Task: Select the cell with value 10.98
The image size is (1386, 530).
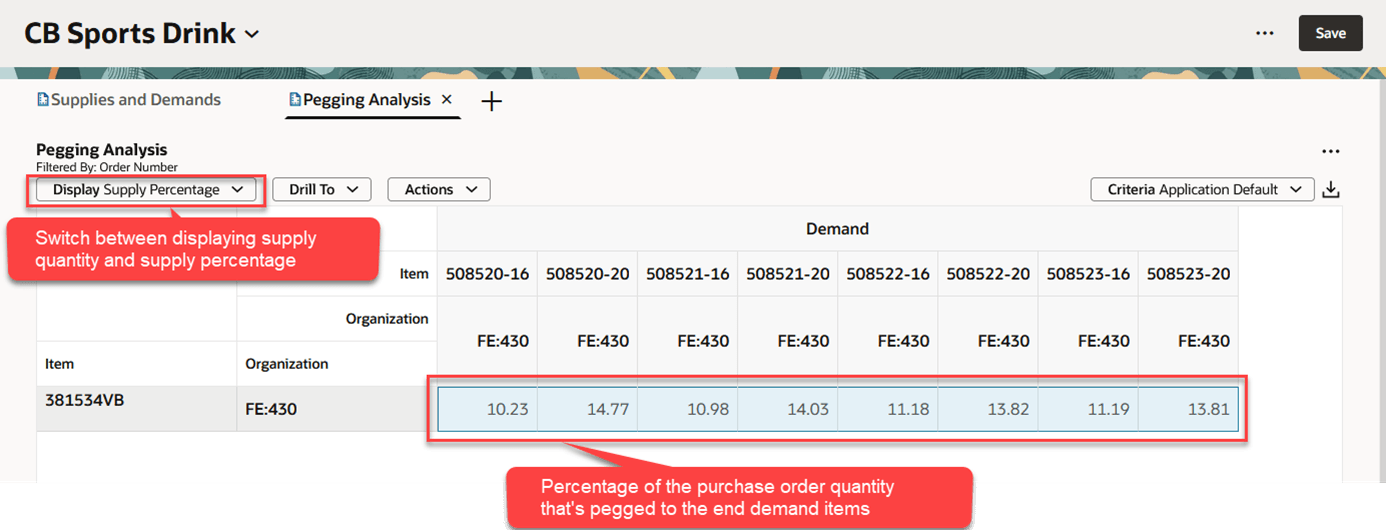Action: click(687, 409)
